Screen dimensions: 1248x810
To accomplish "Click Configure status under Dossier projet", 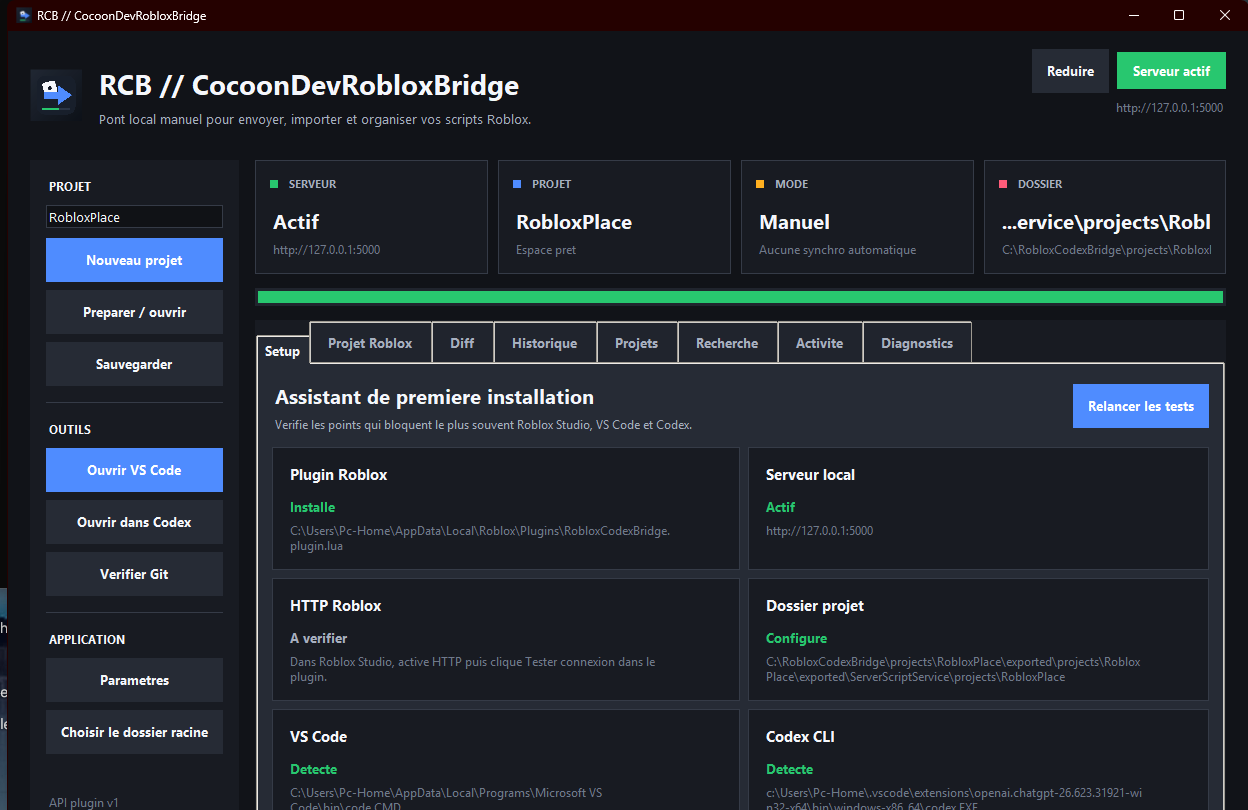I will click(x=796, y=638).
